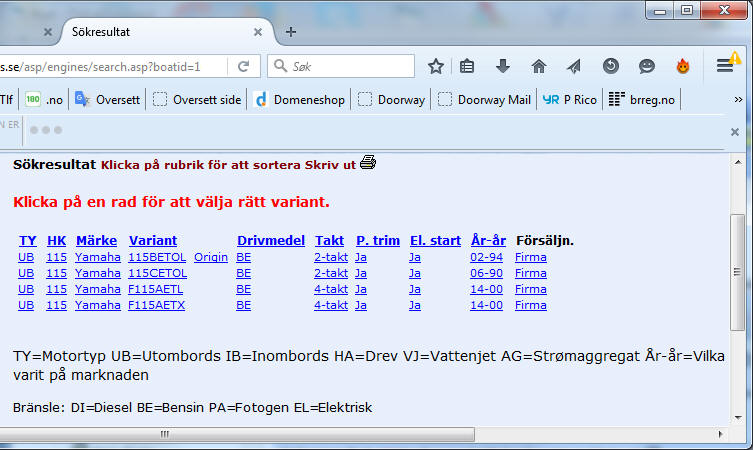Viewport: 753px width, 450px height.
Task: Close the Sökresultat tab
Action: click(x=258, y=31)
